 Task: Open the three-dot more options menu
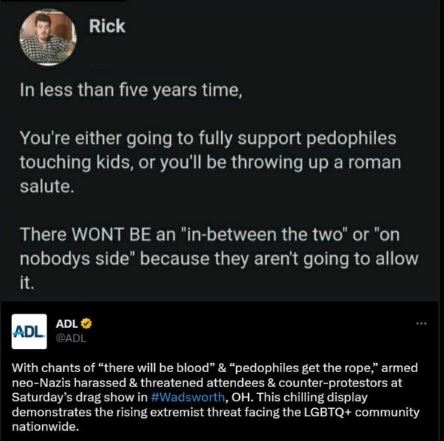421,323
